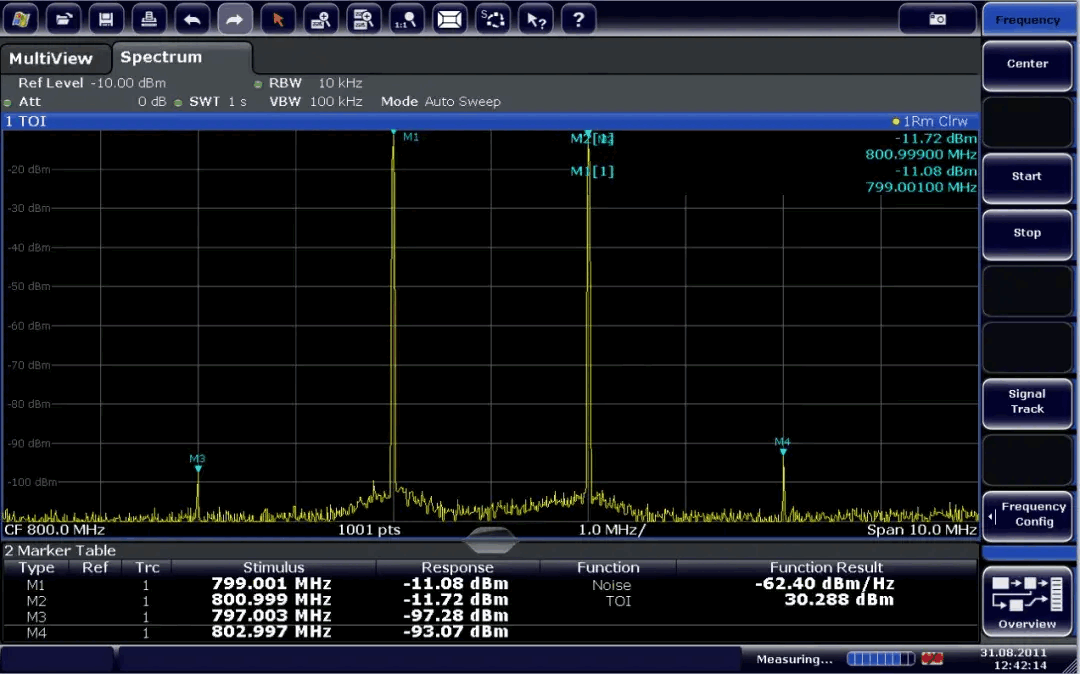
Task: Click the 1.0 MHz/ division label
Action: (612, 530)
